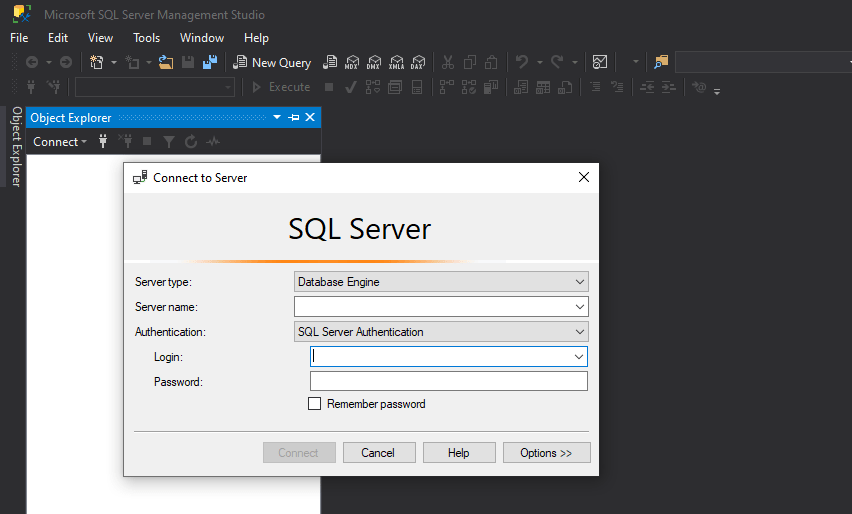Click the Parse checkmark icon

click(x=351, y=87)
